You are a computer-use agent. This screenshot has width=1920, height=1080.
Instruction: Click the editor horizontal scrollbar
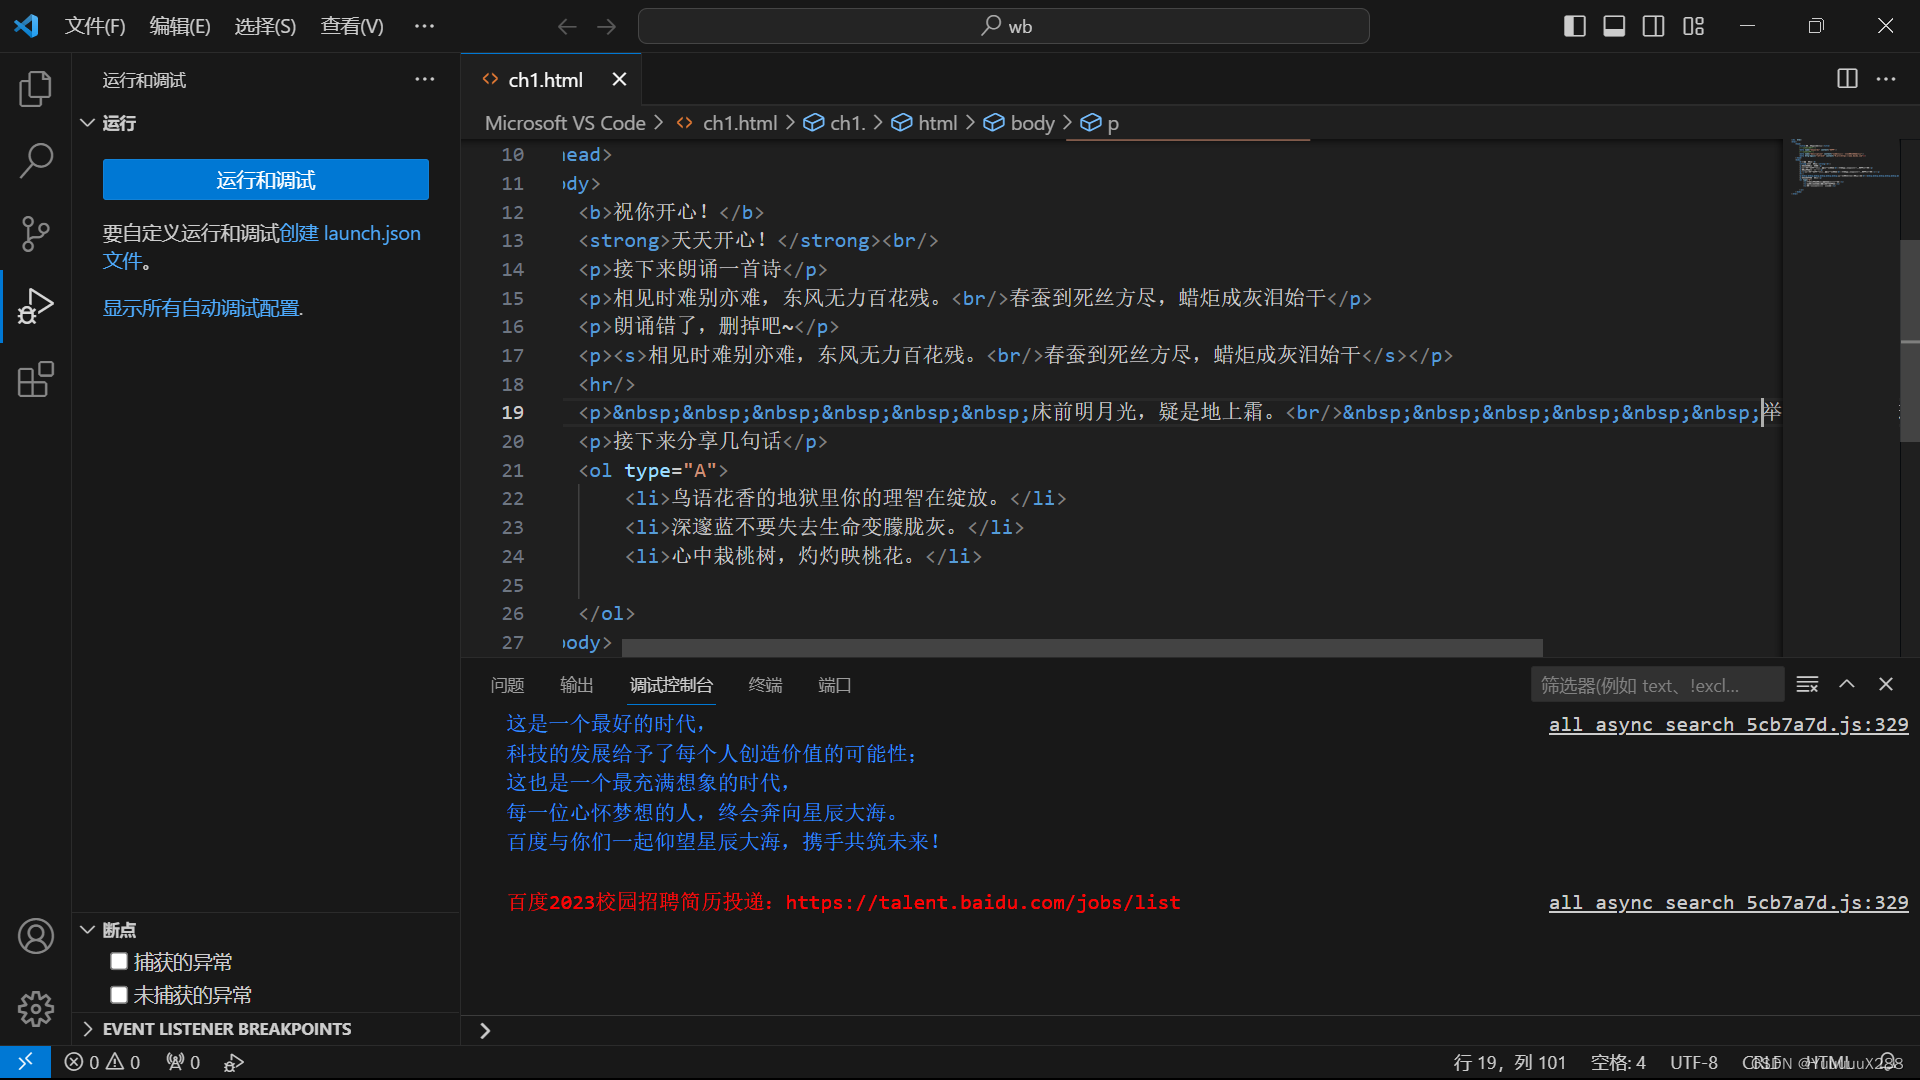click(x=1081, y=648)
